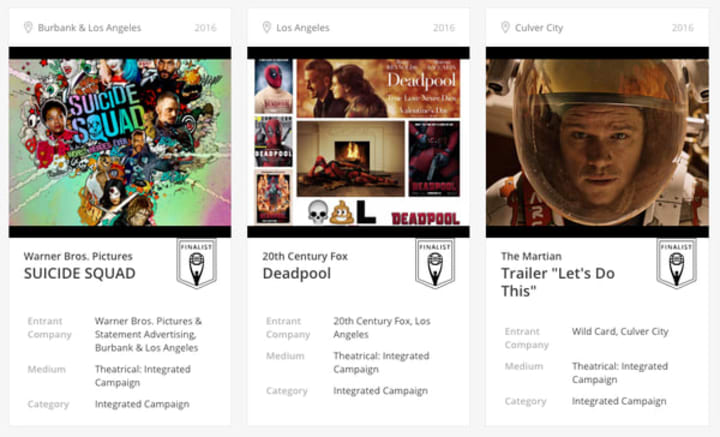Click Entrant Company label in The Martian card
Image resolution: width=720 pixels, height=437 pixels.
click(527, 338)
